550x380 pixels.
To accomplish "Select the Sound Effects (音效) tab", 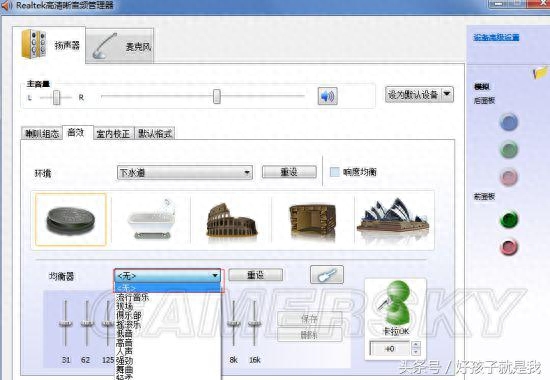I will [76, 133].
